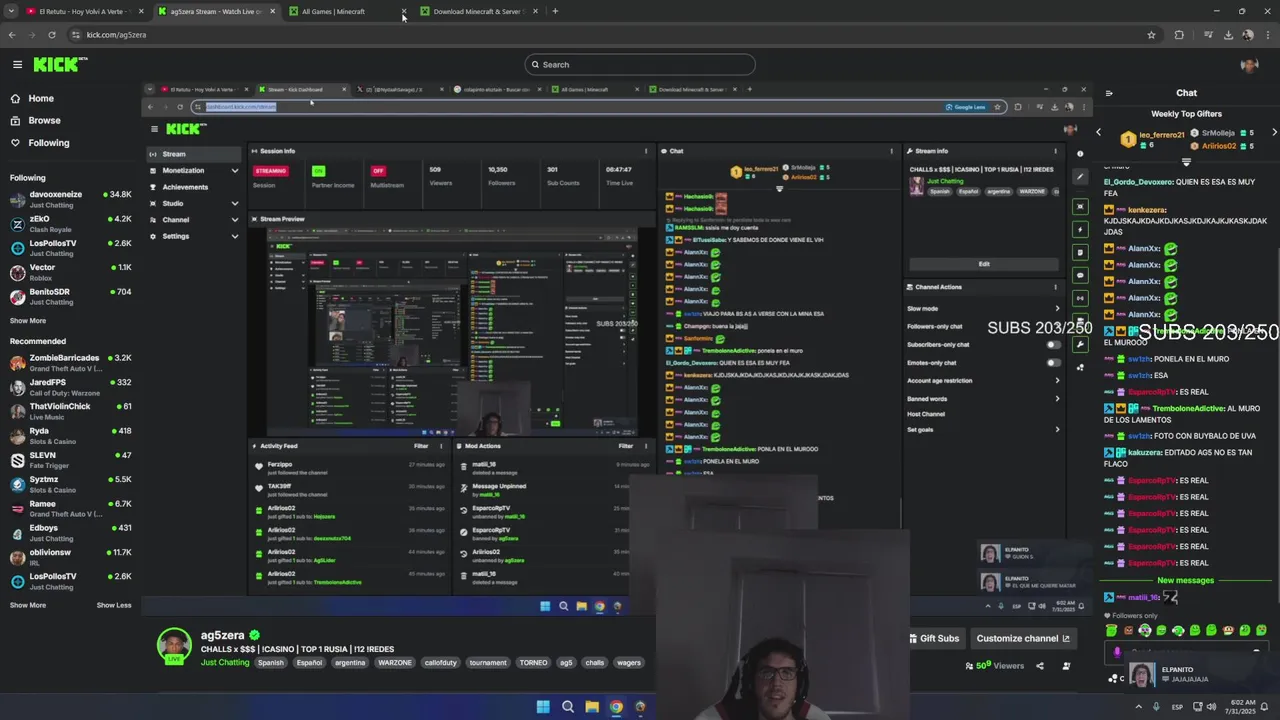Jump to New messages in chat
Image resolution: width=1280 pixels, height=720 pixels.
1185,580
